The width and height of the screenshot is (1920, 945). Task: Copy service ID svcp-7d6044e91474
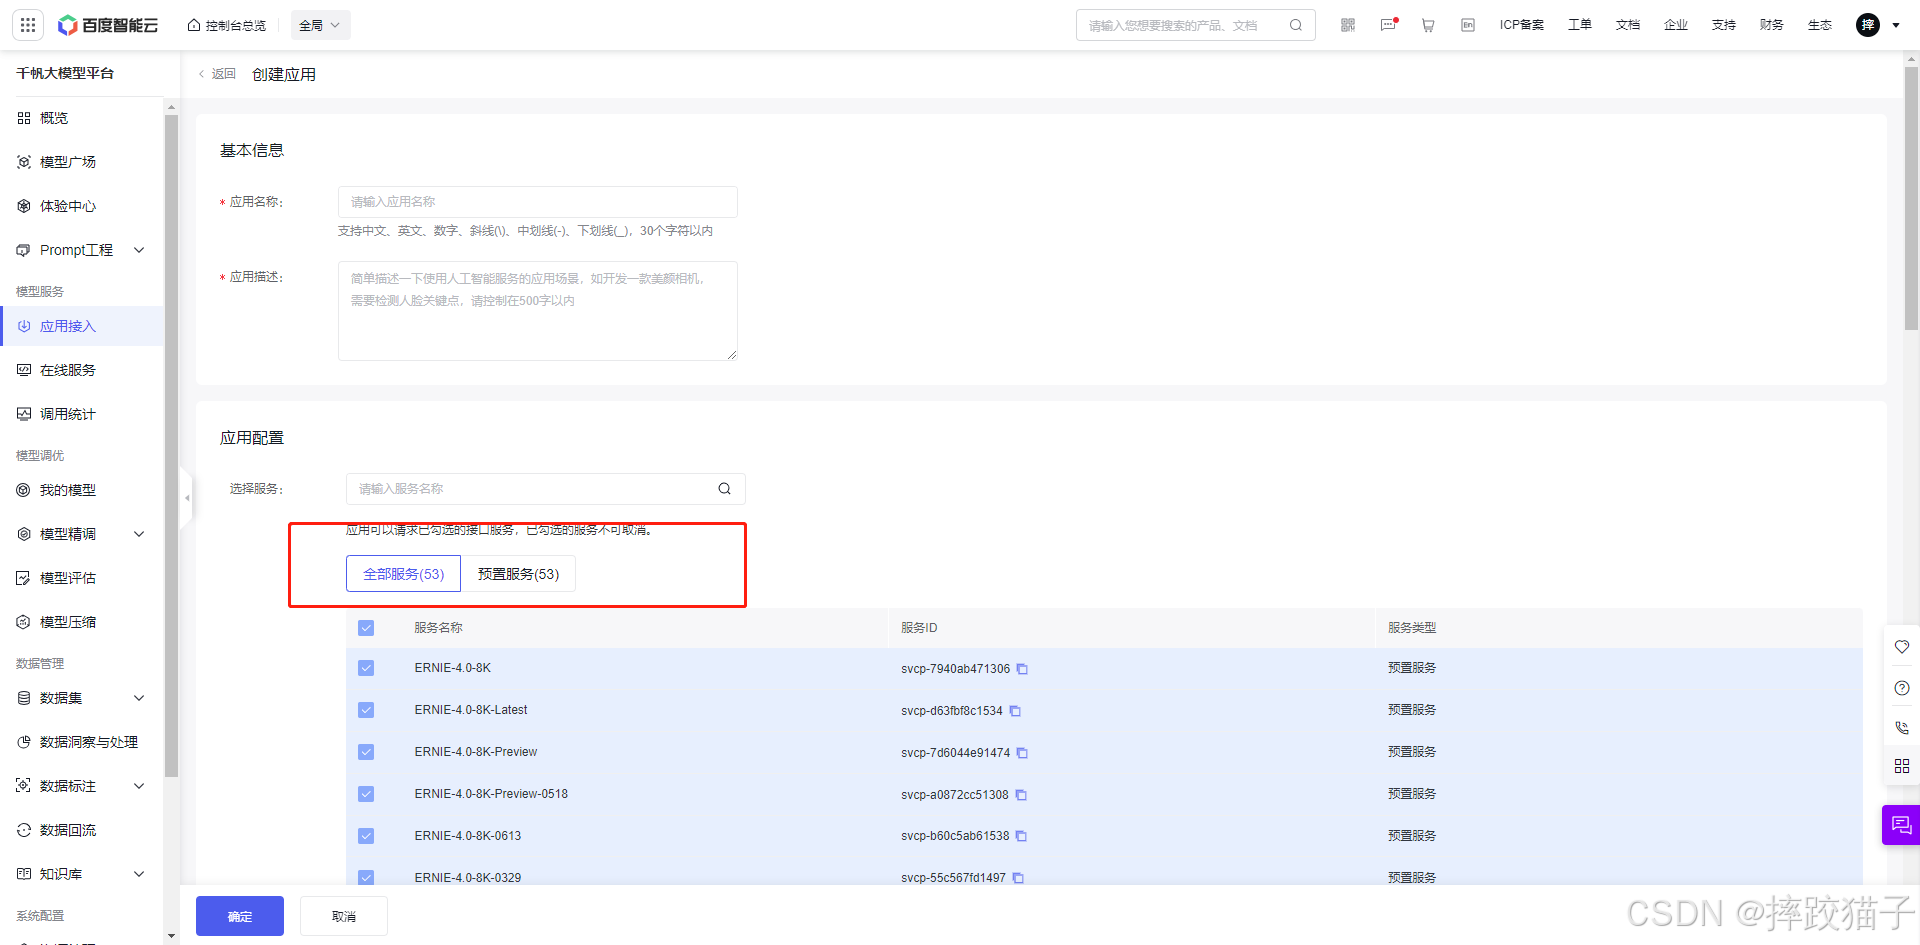pyautogui.click(x=1022, y=753)
